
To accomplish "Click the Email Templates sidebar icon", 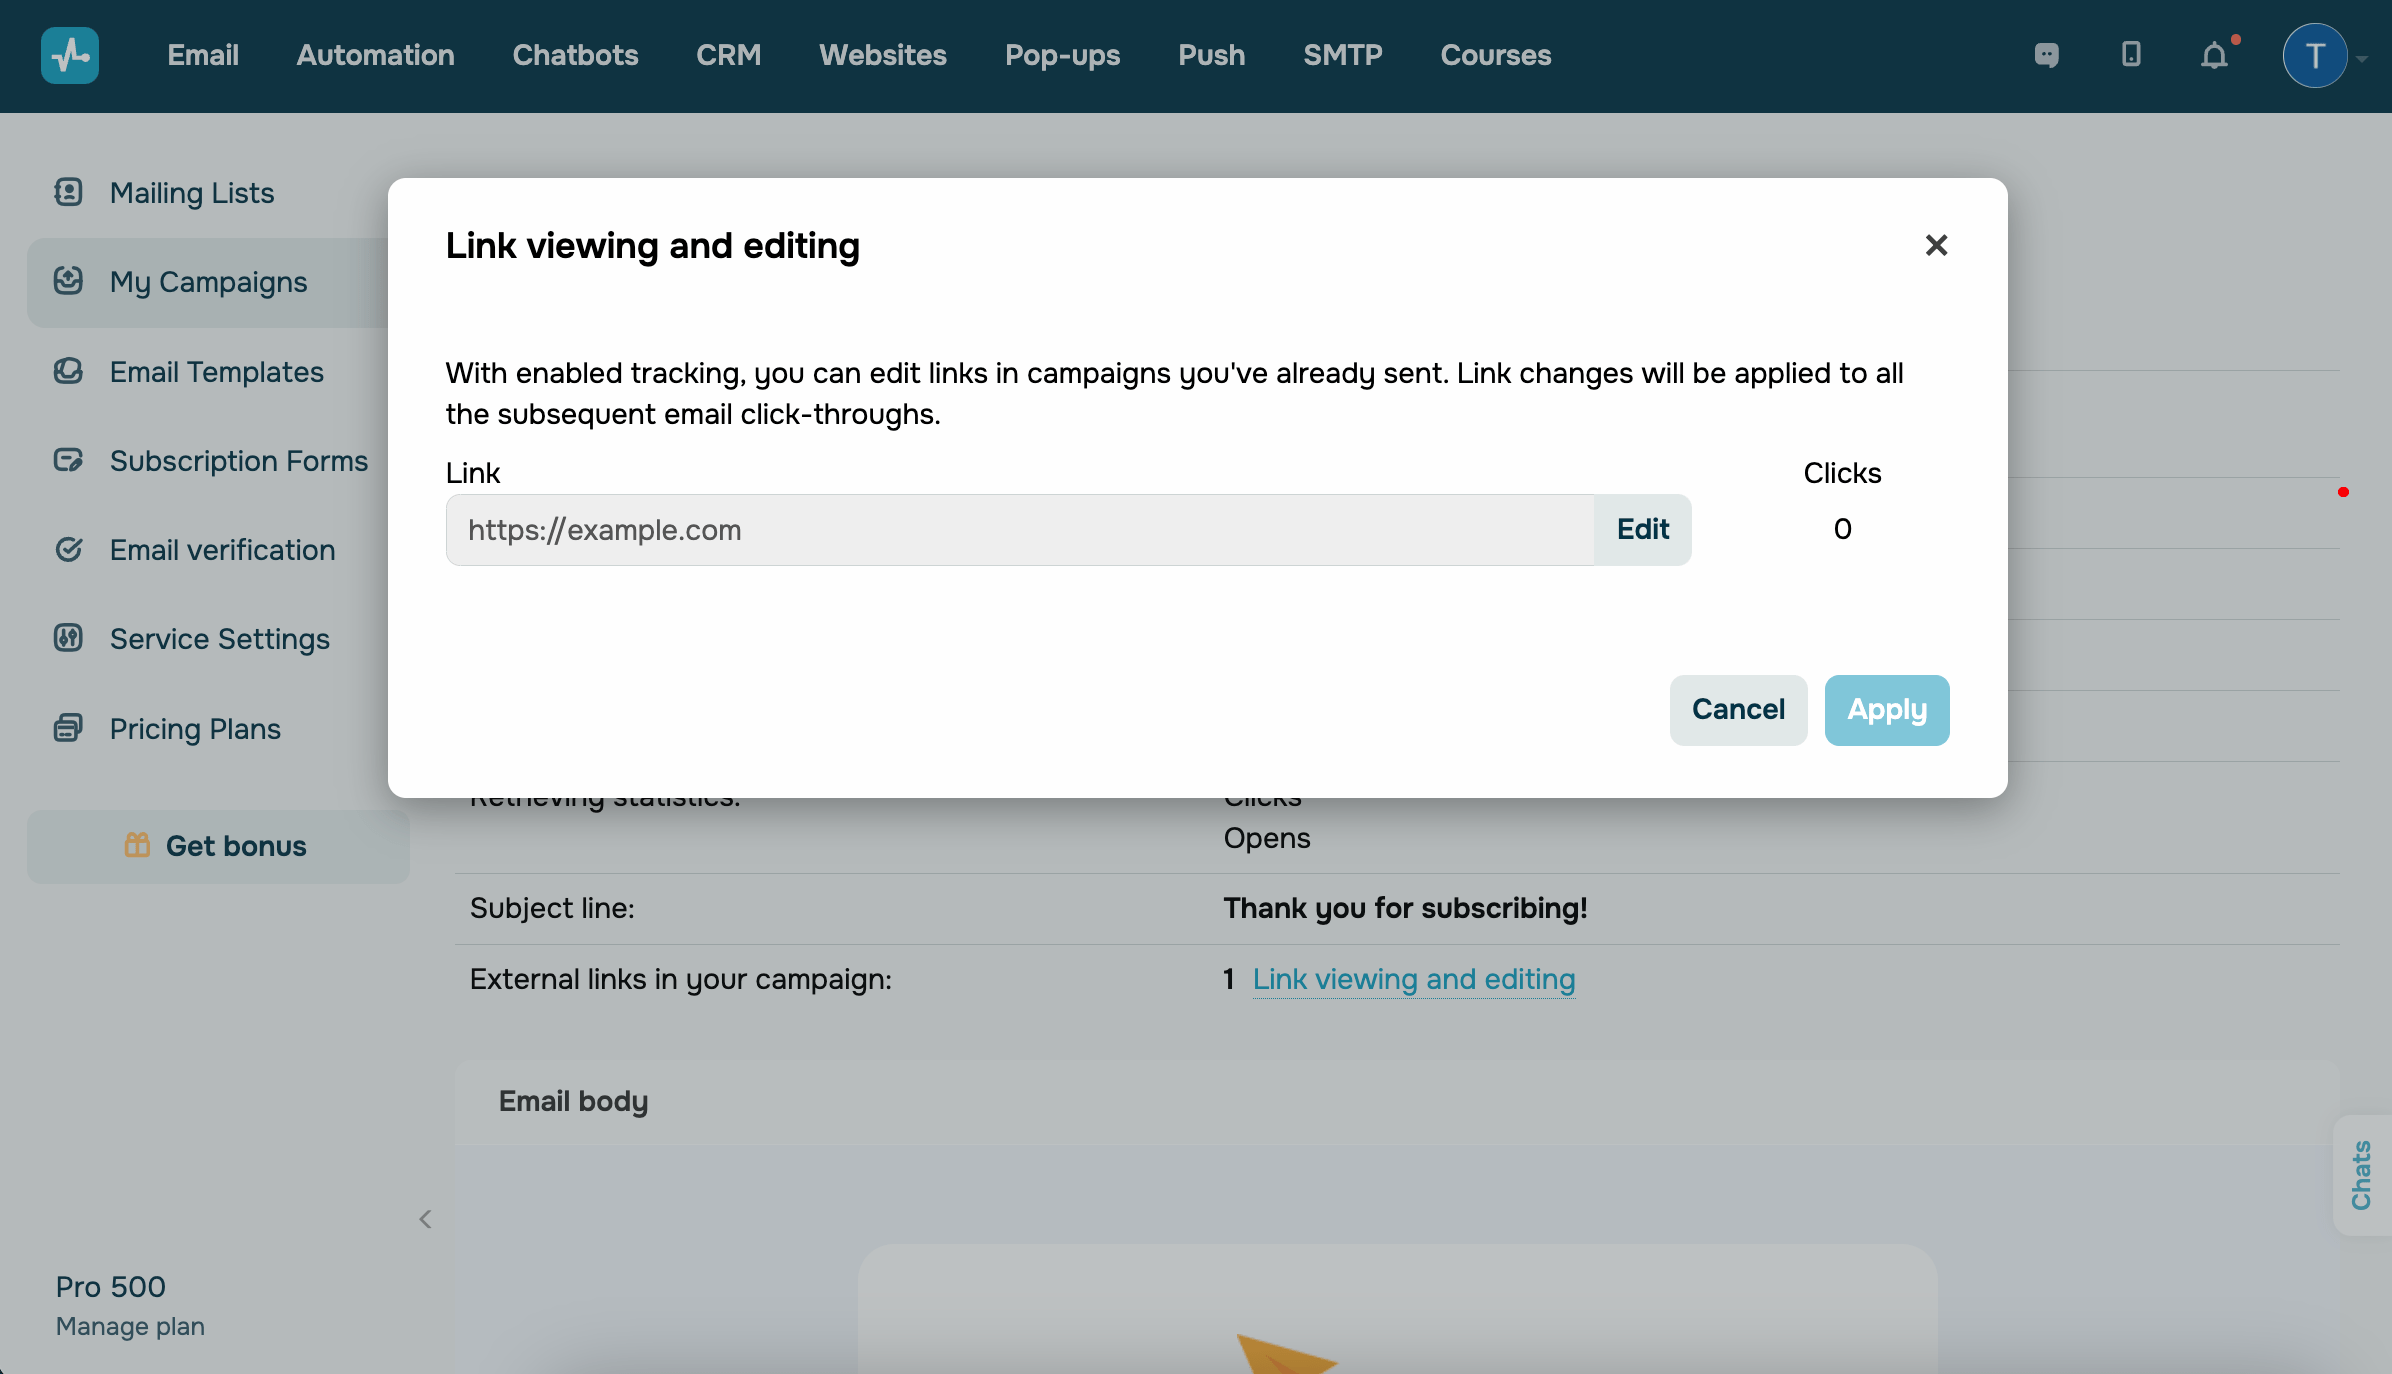I will pyautogui.click(x=68, y=371).
